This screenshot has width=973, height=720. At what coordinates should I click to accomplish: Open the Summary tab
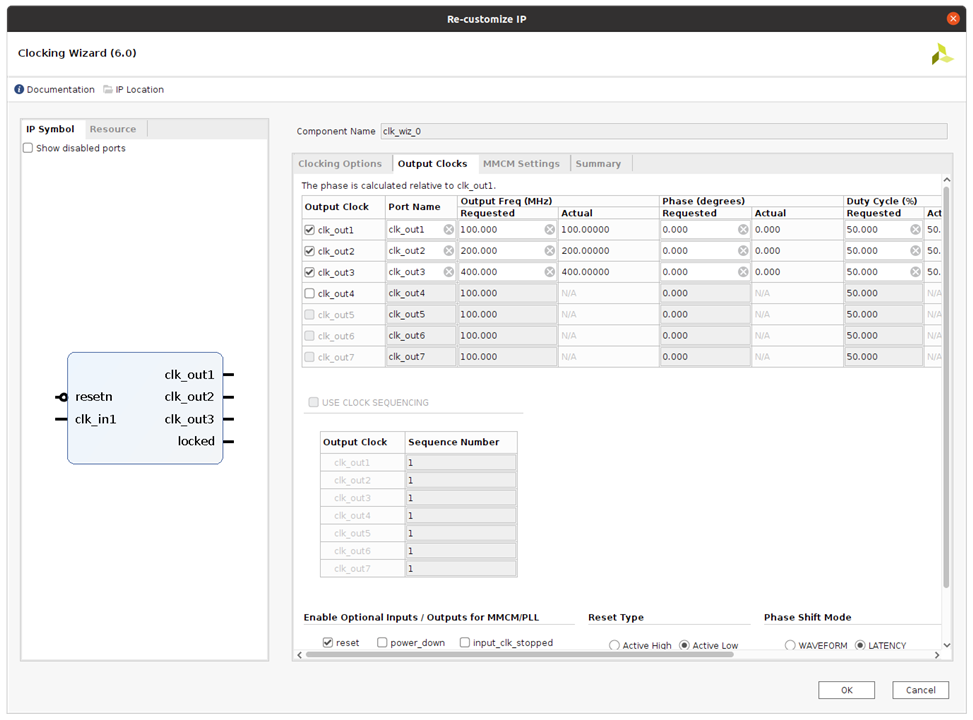598,164
